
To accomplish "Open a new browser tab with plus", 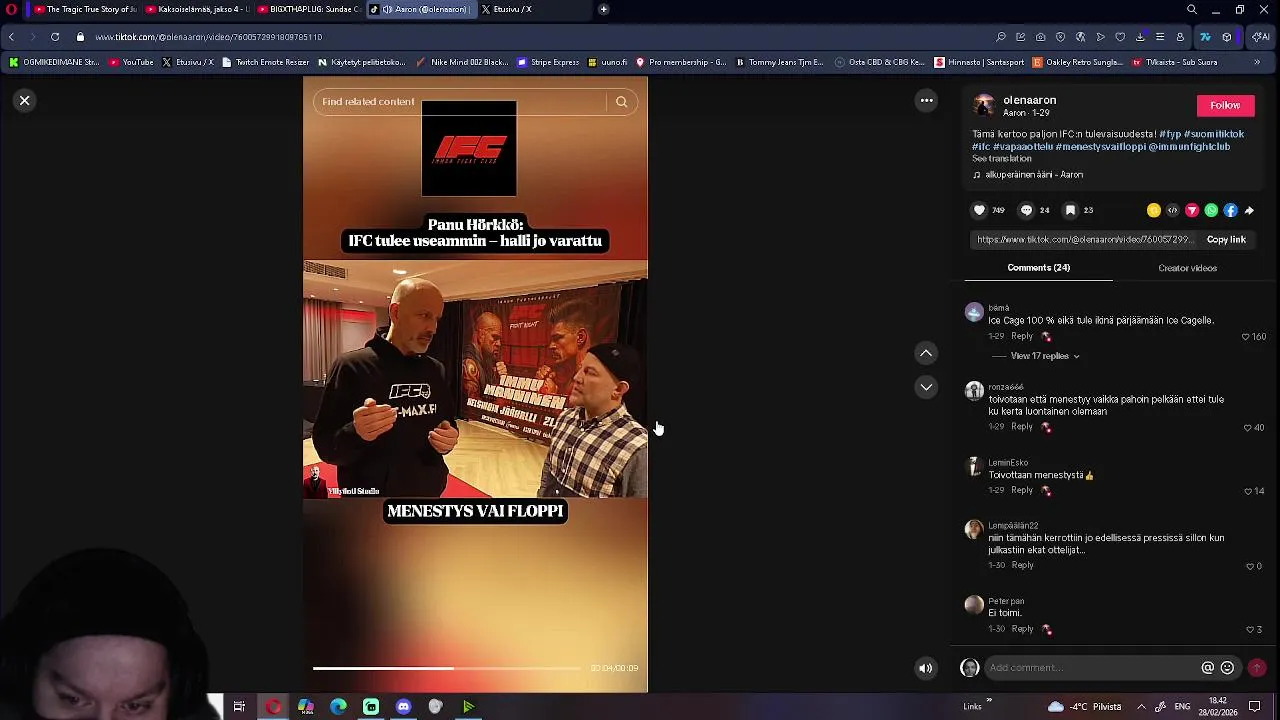I will coord(603,9).
